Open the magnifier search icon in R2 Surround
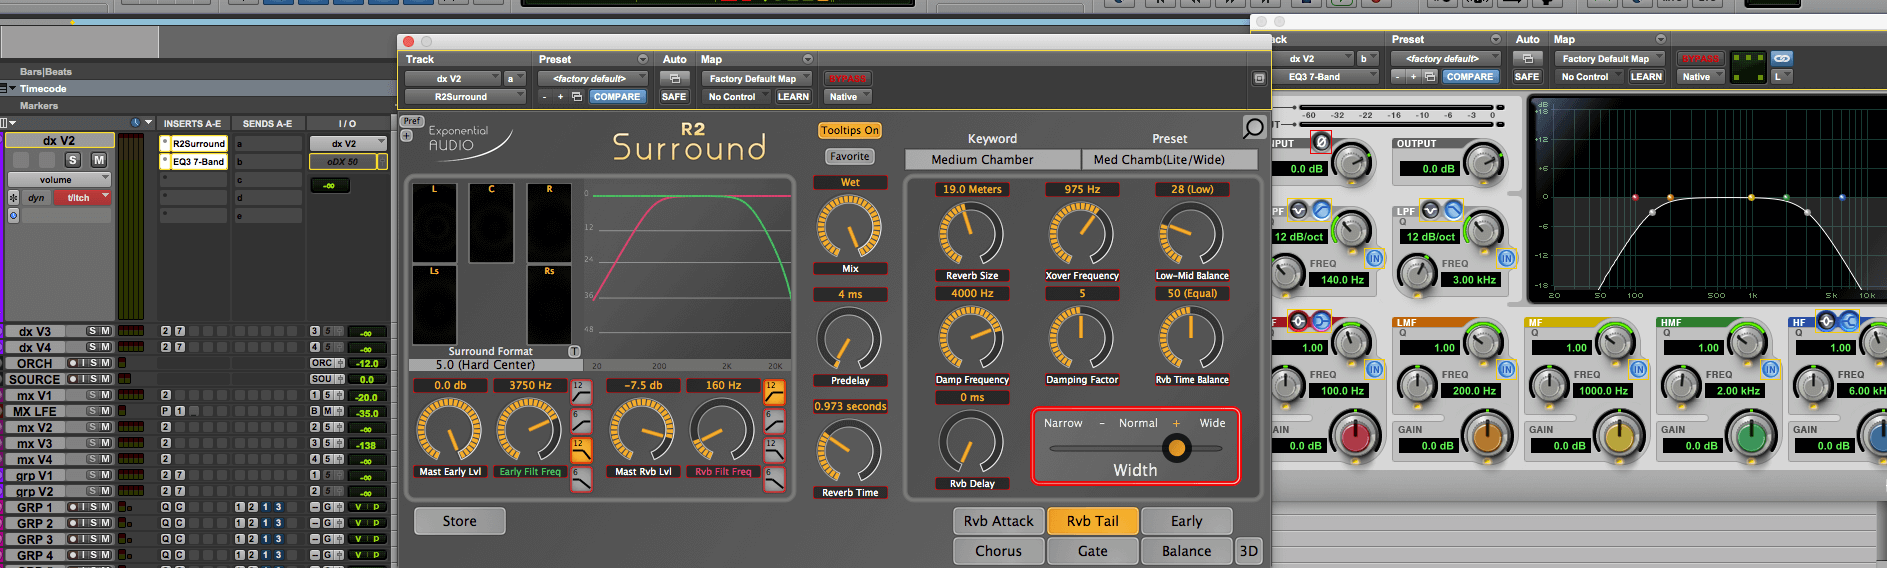This screenshot has width=1887, height=568. point(1253,127)
